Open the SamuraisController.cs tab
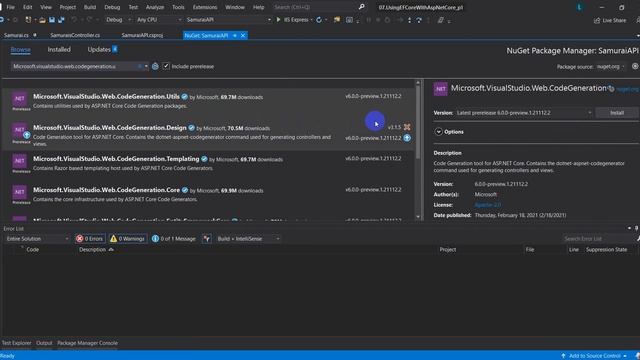The width and height of the screenshot is (640, 360). point(75,36)
